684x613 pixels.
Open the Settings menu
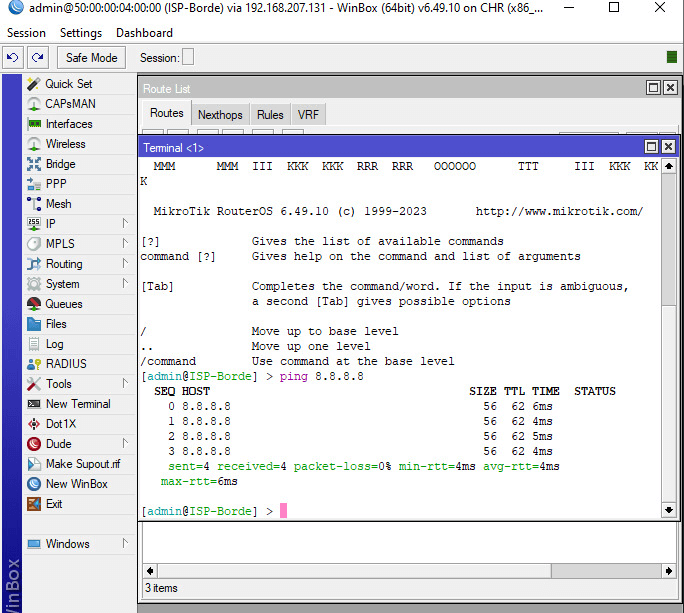81,33
